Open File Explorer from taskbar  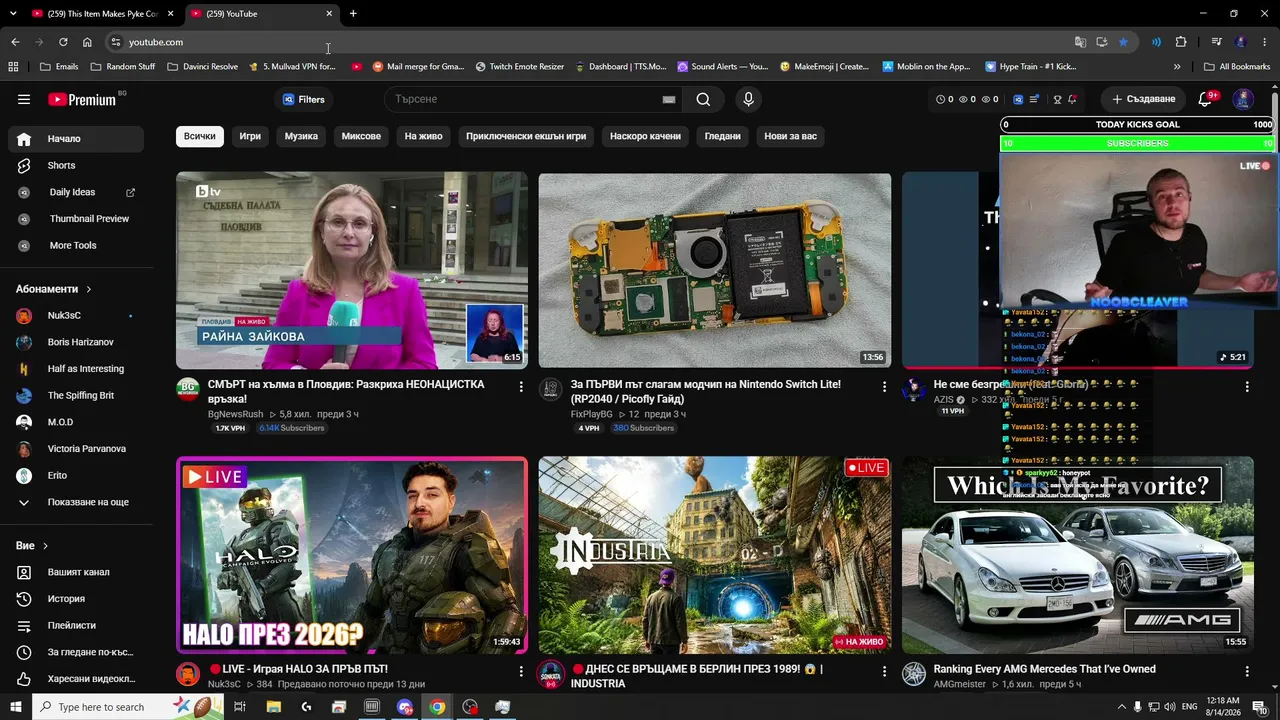(x=274, y=707)
